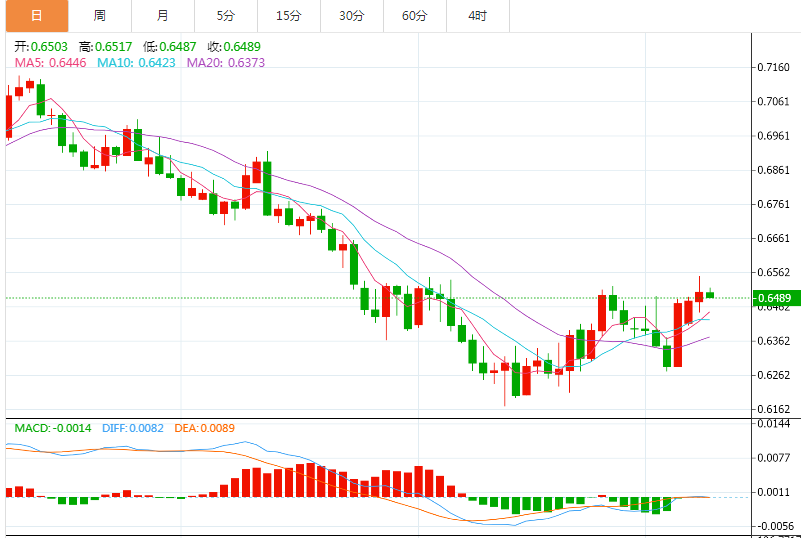Switch to the weekly 周 tab
The image size is (801, 538).
pyautogui.click(x=100, y=16)
